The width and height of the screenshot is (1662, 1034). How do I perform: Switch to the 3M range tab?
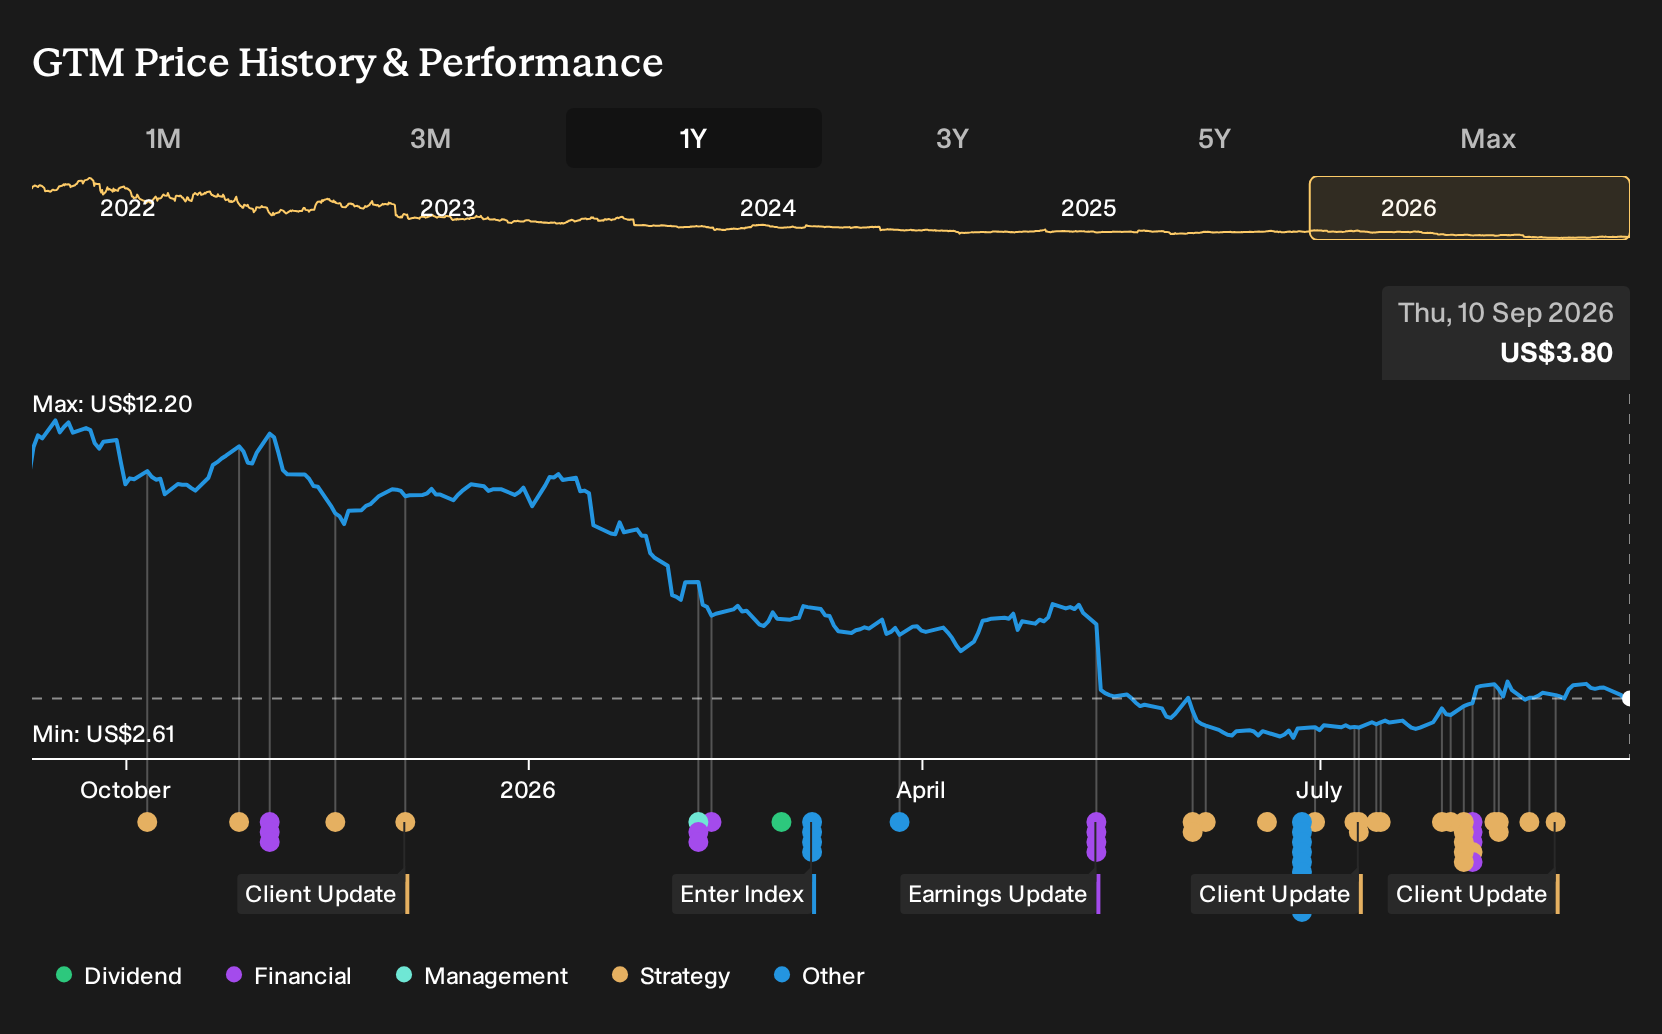430,138
